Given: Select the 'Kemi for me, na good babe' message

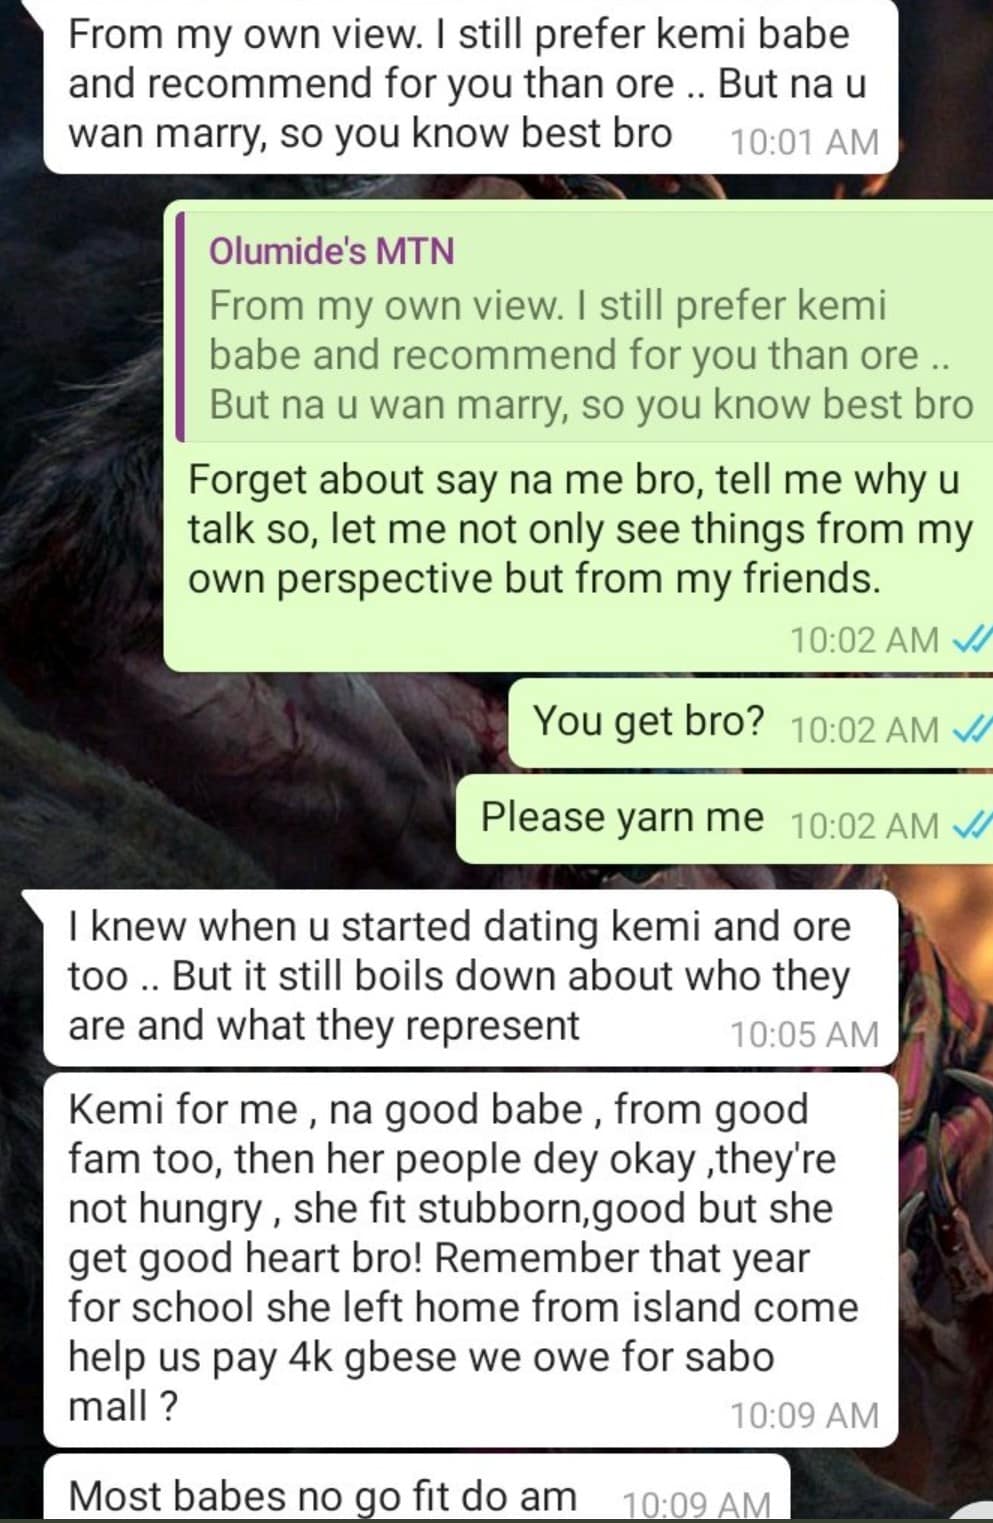Looking at the screenshot, I should pyautogui.click(x=470, y=1260).
